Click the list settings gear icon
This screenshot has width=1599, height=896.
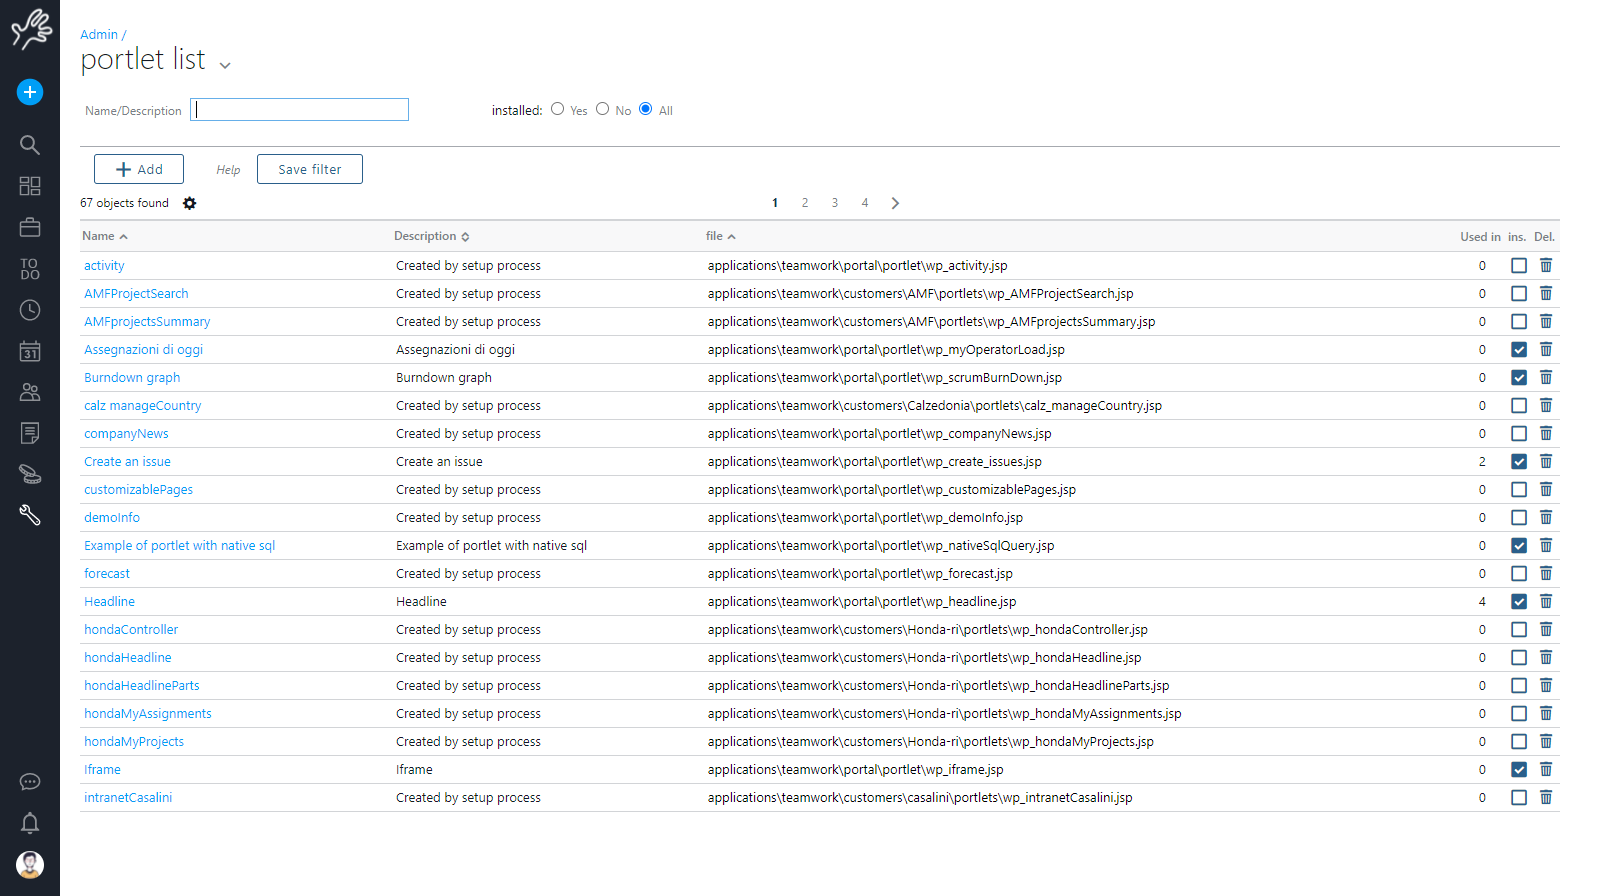tap(190, 203)
